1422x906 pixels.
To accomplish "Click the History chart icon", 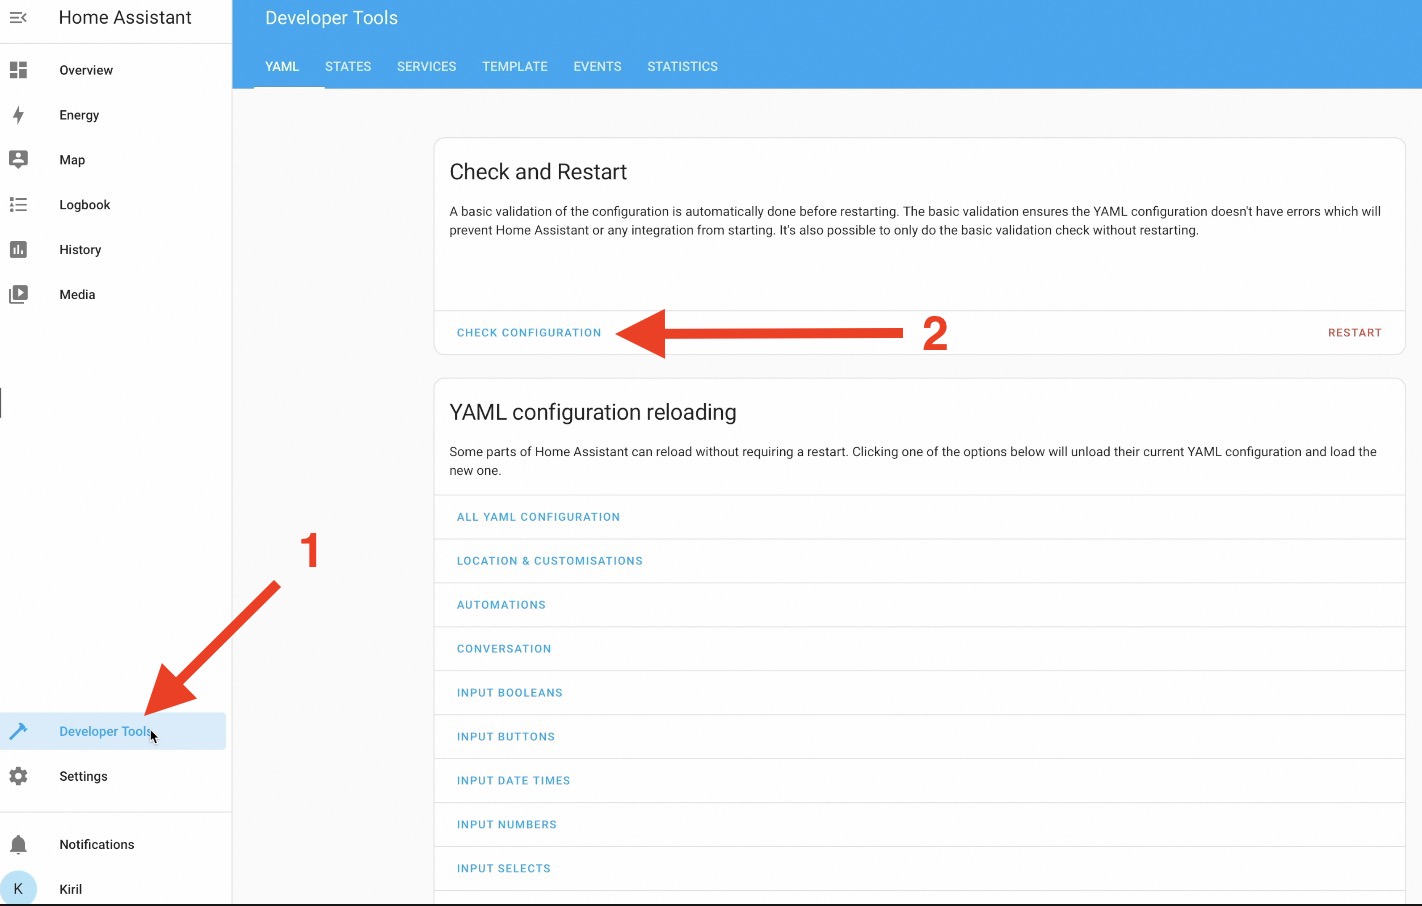I will click(x=18, y=249).
